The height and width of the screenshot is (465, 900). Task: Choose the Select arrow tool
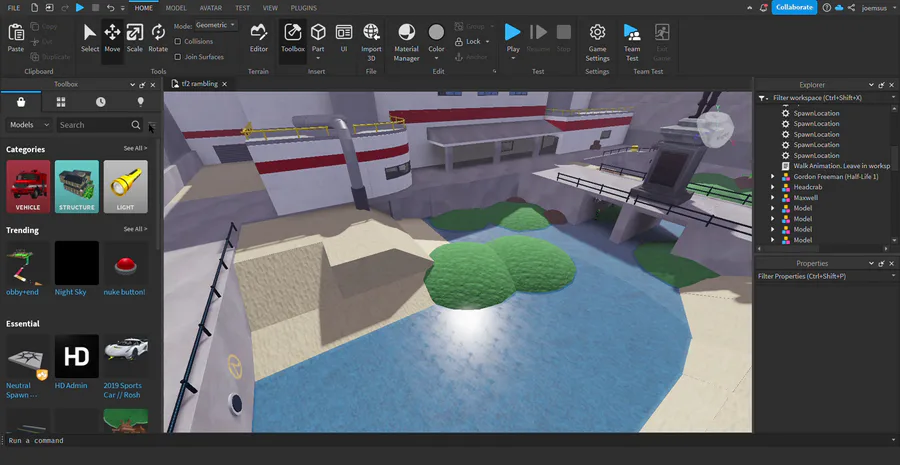pos(90,38)
